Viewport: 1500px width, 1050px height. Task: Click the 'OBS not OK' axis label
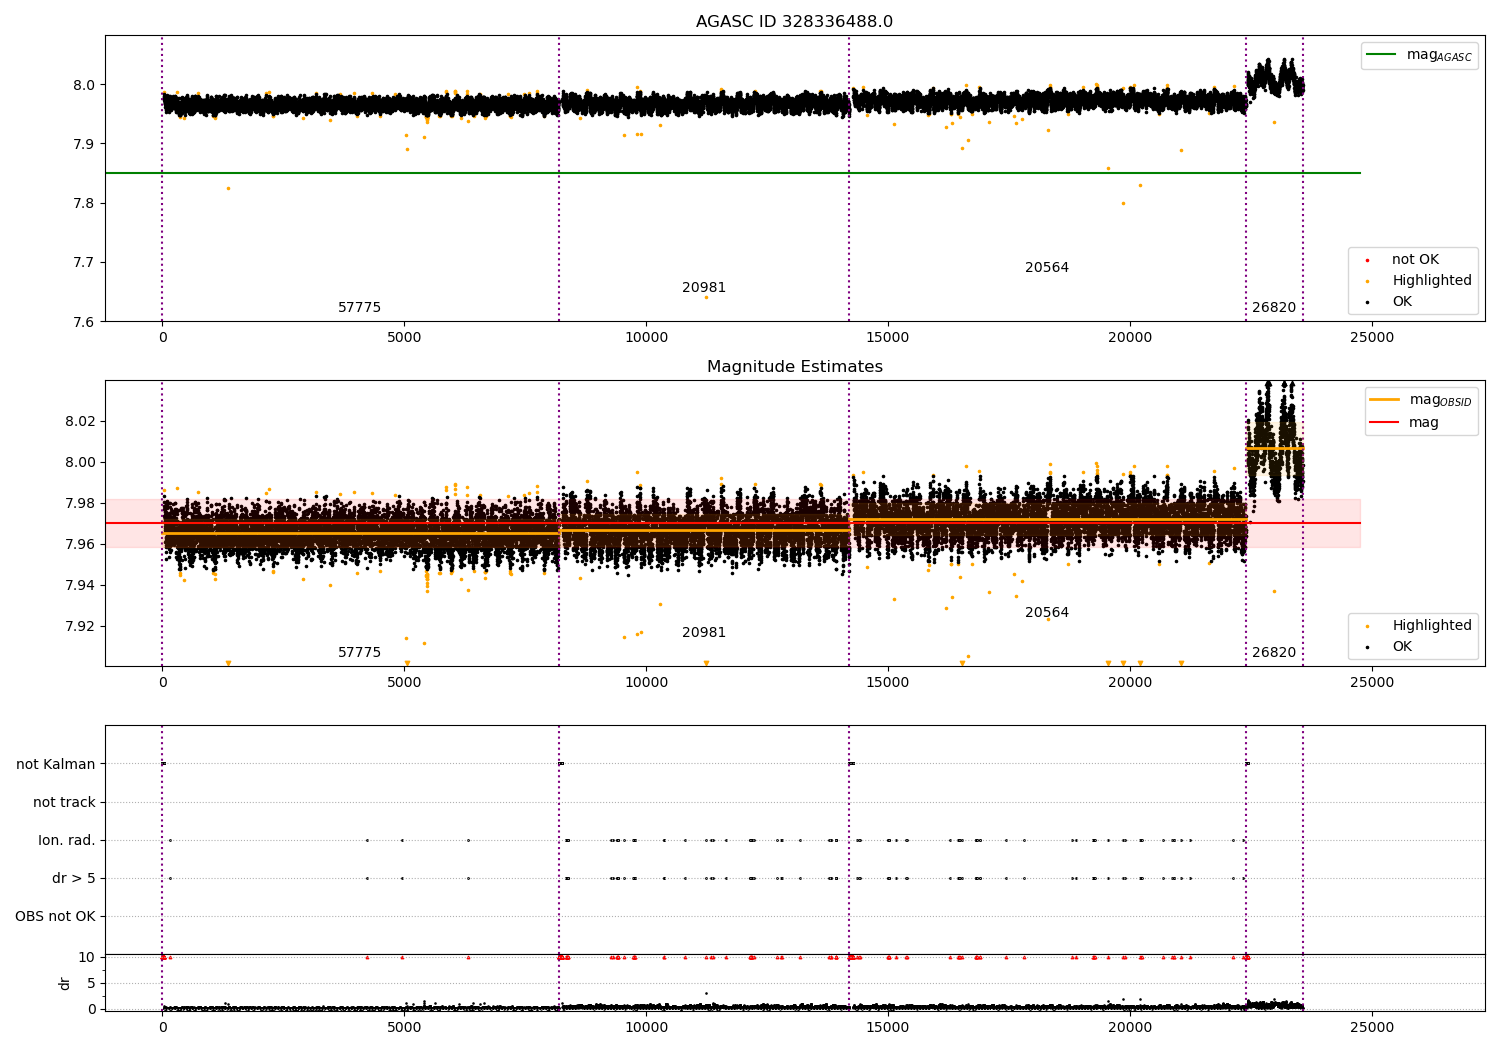click(56, 916)
